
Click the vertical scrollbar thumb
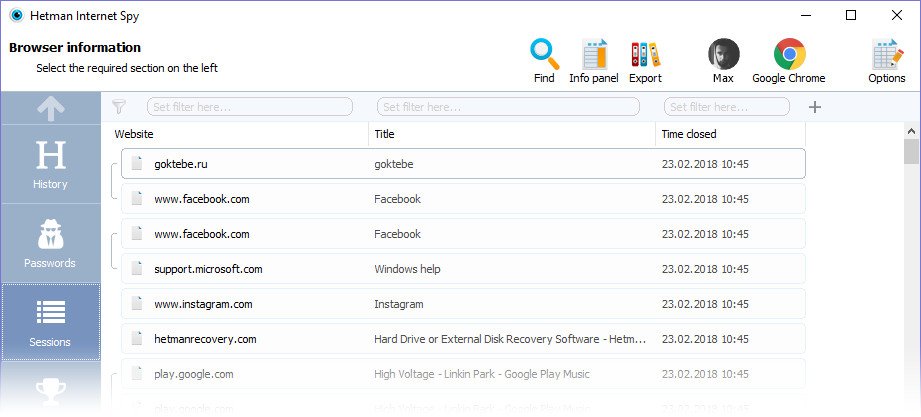[911, 152]
